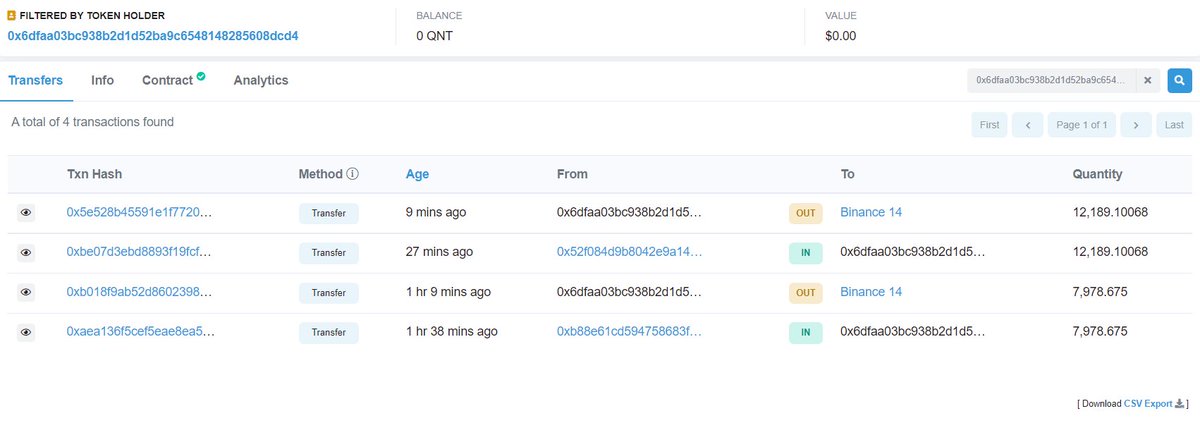Click the Contract verified green check badge

click(201, 76)
